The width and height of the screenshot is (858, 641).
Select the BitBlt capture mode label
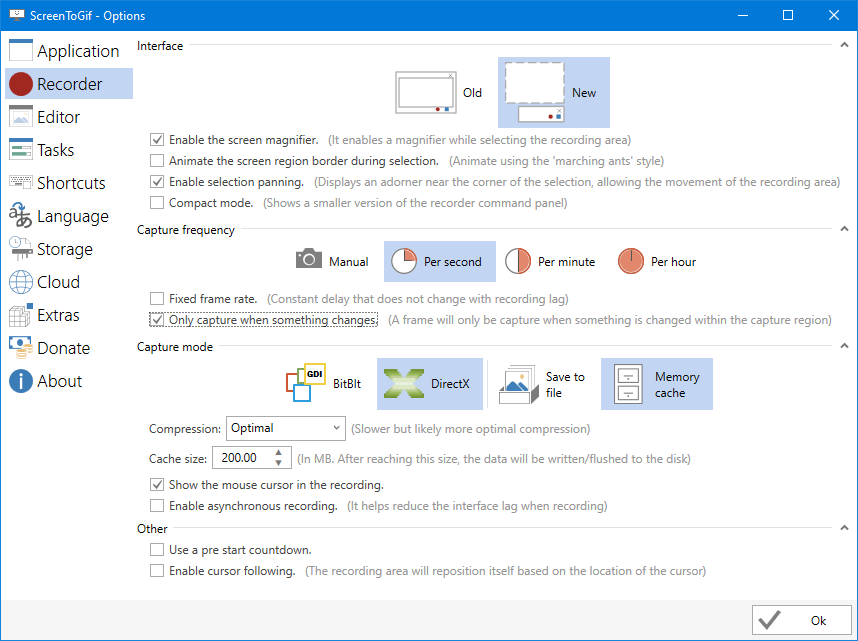tap(347, 384)
